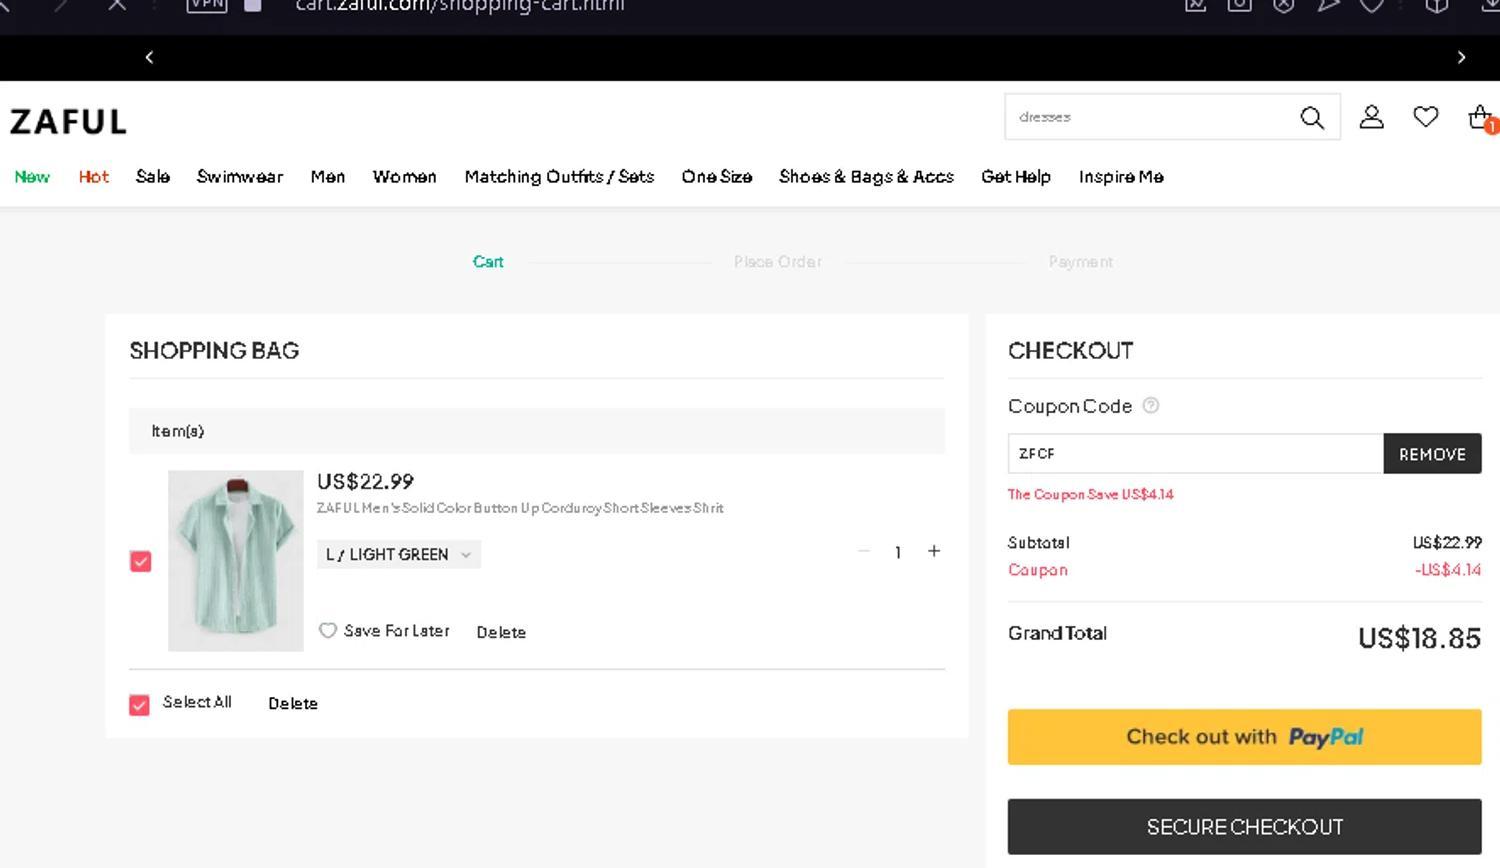The height and width of the screenshot is (868, 1500).
Task: Open the user account icon
Action: [1372, 117]
